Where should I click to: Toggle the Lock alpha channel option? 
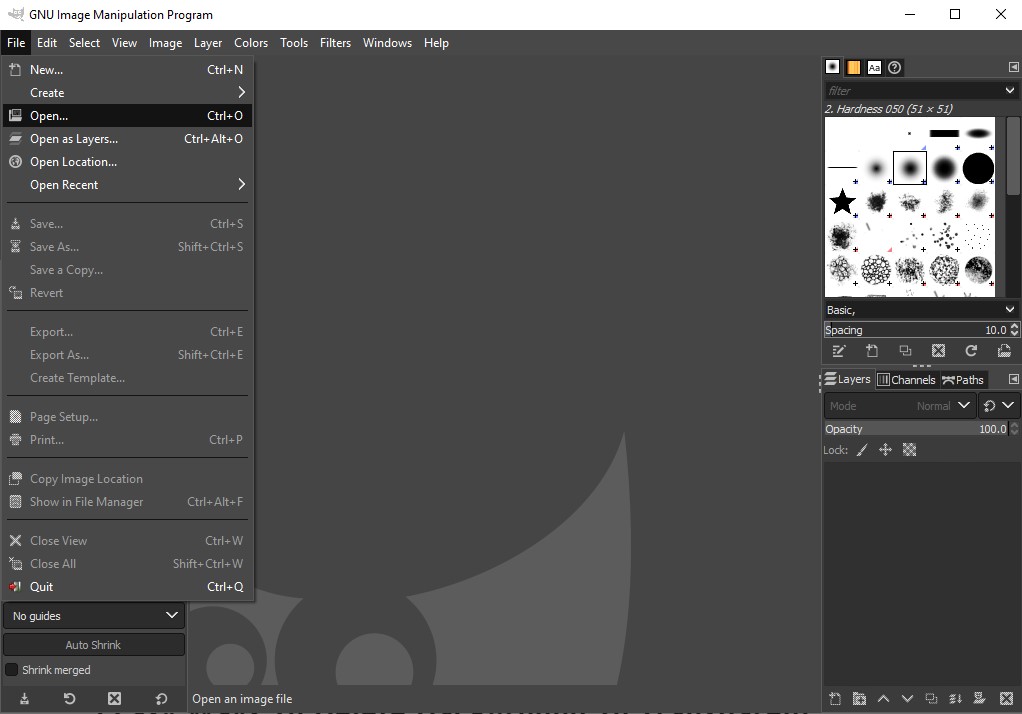coord(908,450)
